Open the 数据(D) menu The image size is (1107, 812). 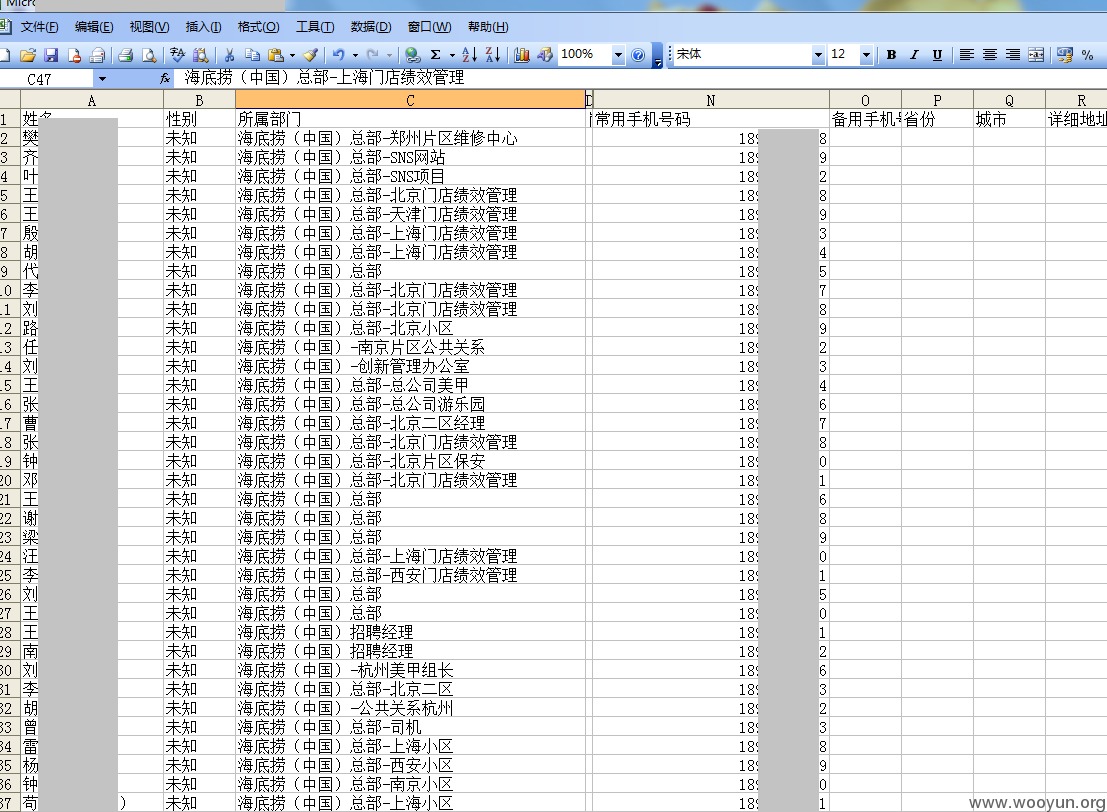[371, 27]
